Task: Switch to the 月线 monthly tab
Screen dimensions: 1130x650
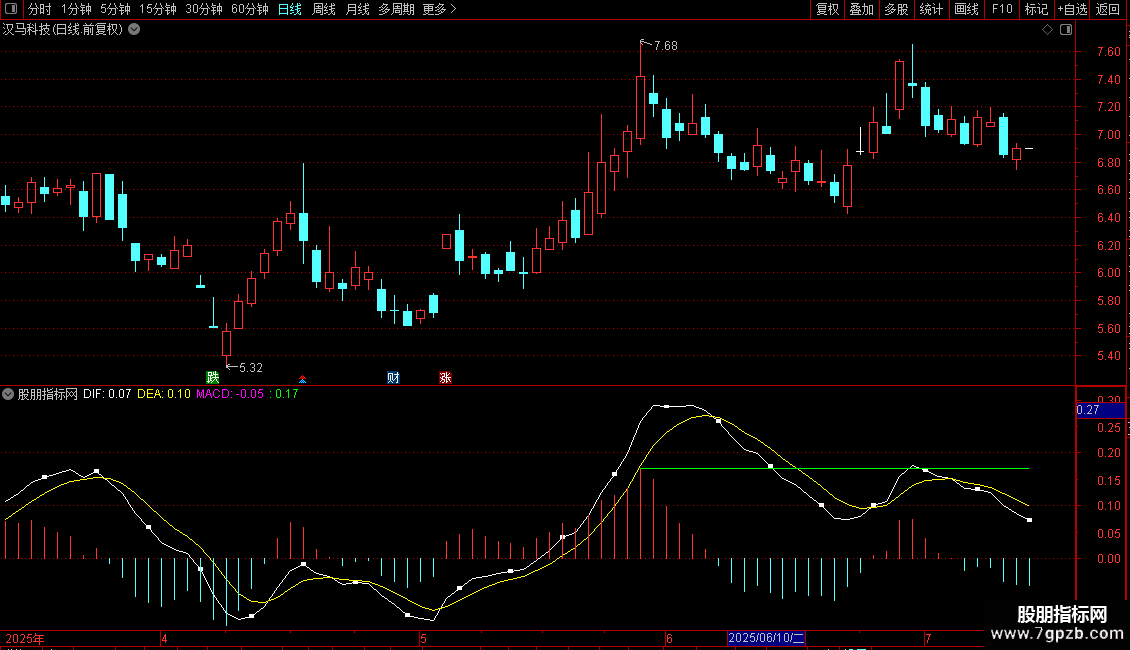Action: [x=357, y=9]
